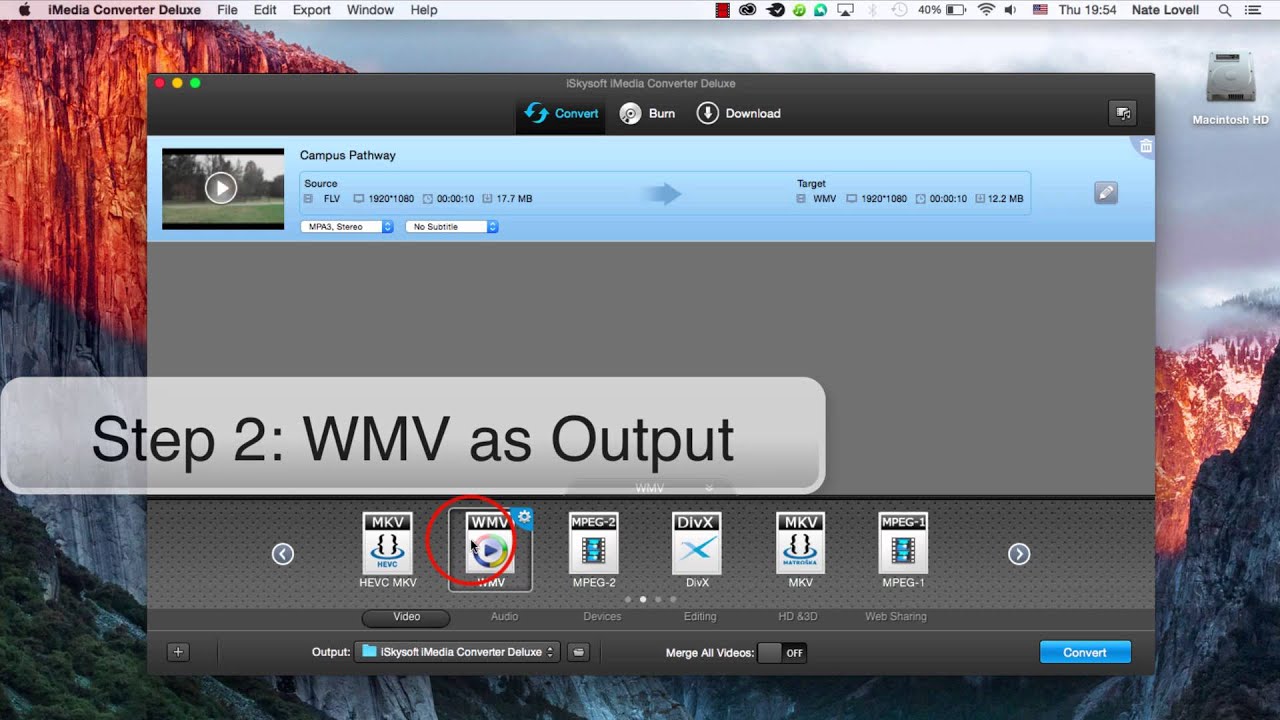Image resolution: width=1280 pixels, height=720 pixels.
Task: Choose the MPEG-2 output format icon
Action: [x=593, y=543]
